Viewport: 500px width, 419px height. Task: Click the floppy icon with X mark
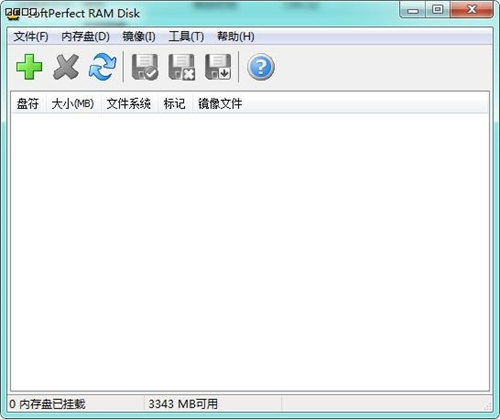click(182, 67)
